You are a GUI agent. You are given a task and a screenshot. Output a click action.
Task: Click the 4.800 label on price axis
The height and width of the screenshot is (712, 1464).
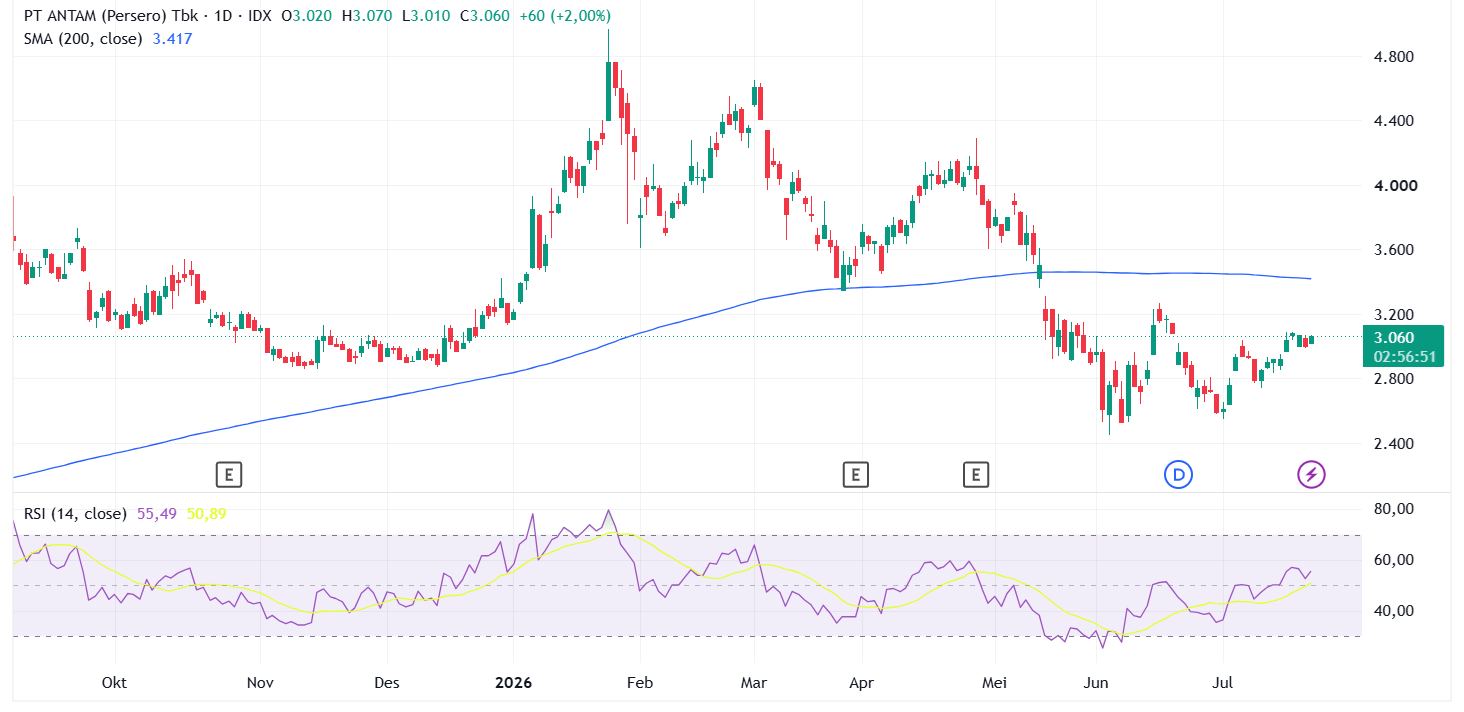click(x=1394, y=57)
